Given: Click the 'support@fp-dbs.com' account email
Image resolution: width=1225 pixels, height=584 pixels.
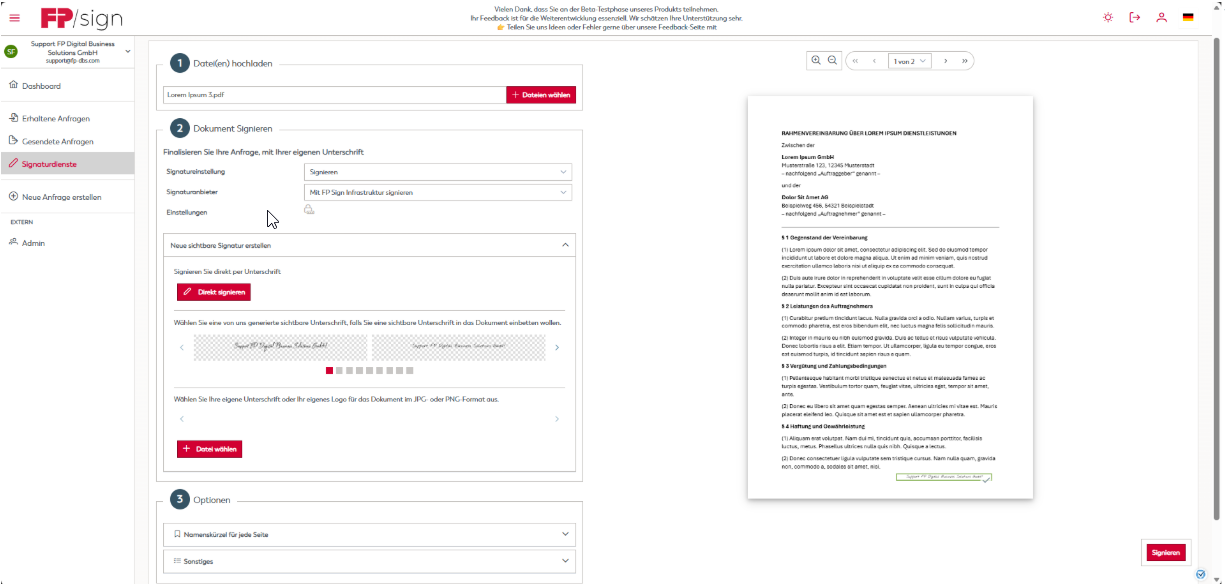Looking at the screenshot, I should [73, 61].
